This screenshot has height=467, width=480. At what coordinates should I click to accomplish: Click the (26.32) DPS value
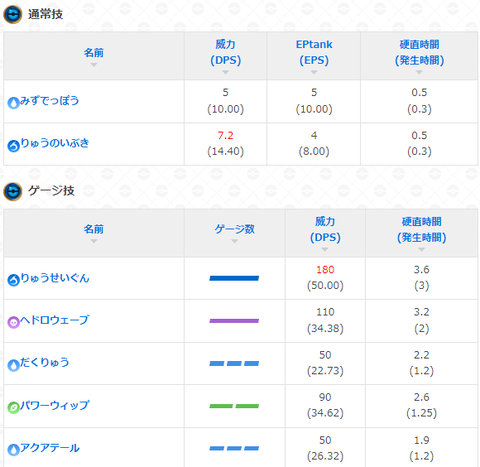pyautogui.click(x=325, y=456)
